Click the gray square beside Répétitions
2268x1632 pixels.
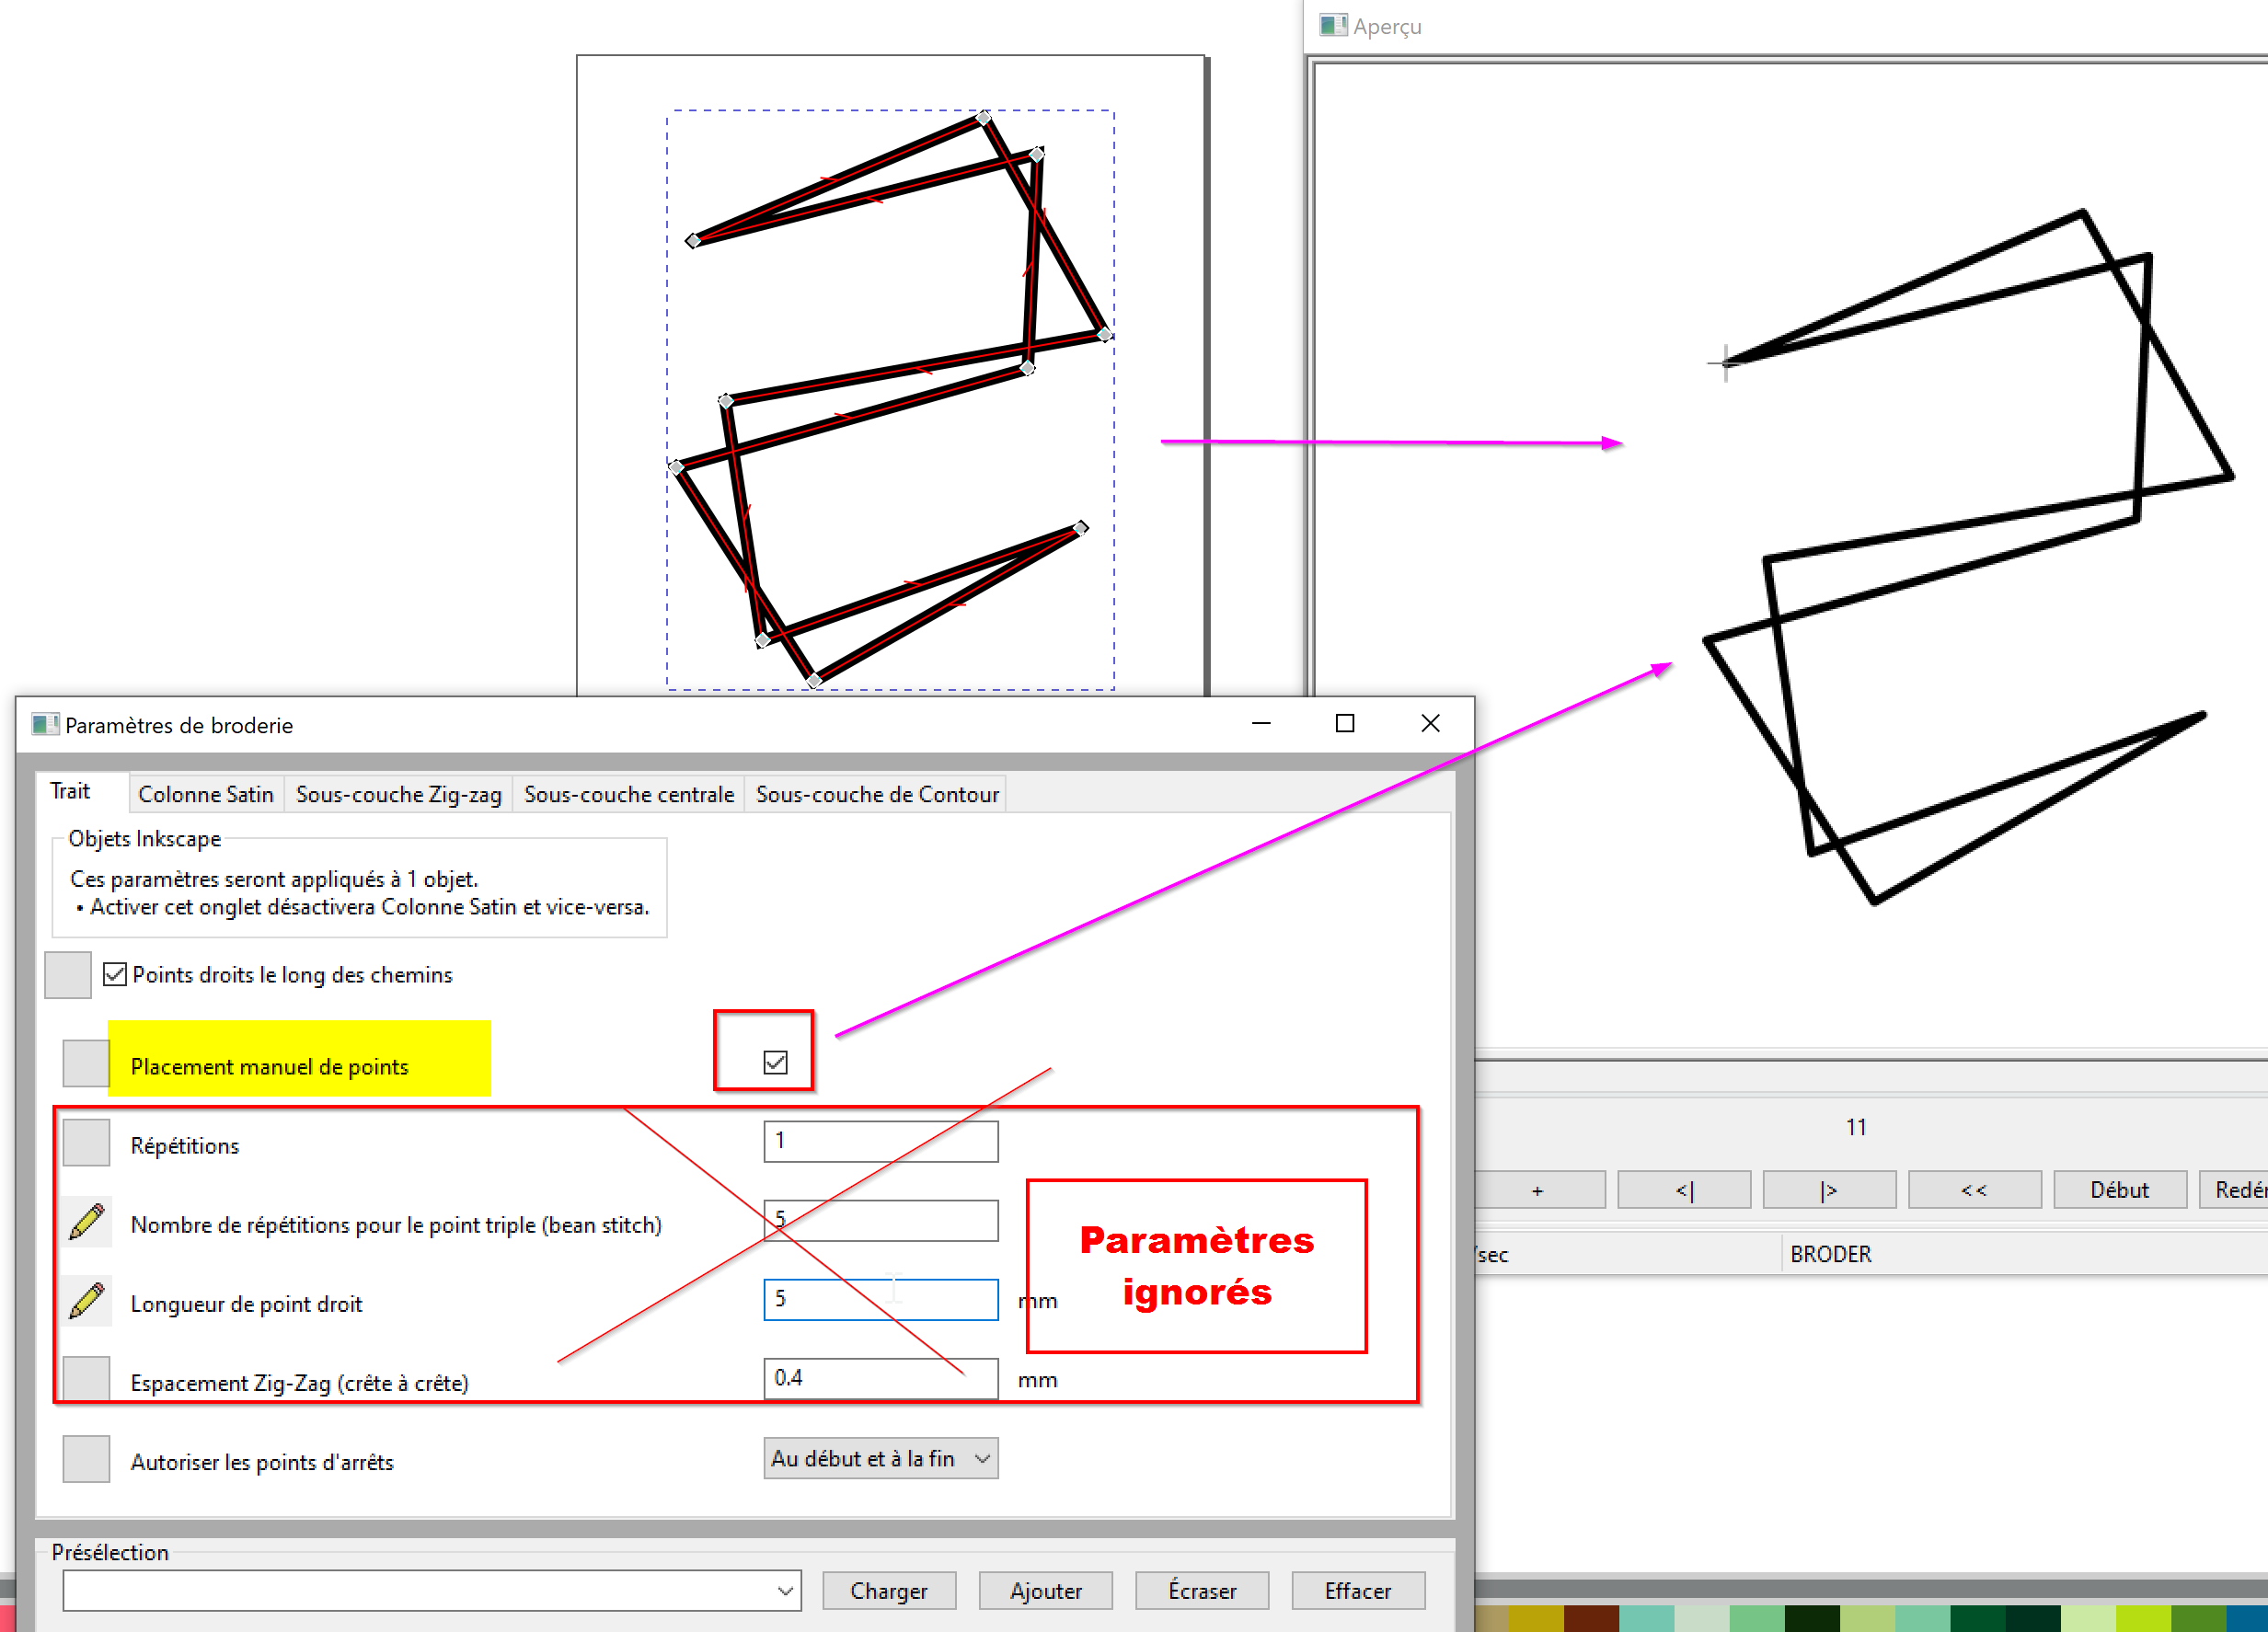pos(86,1143)
